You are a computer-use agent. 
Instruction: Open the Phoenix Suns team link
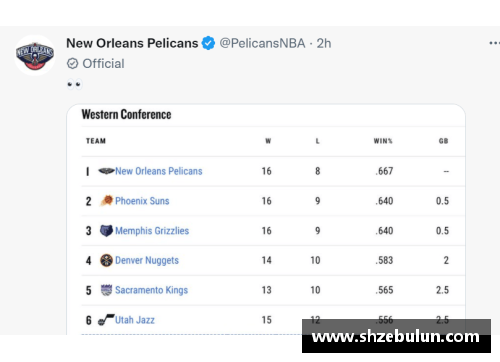pos(142,201)
